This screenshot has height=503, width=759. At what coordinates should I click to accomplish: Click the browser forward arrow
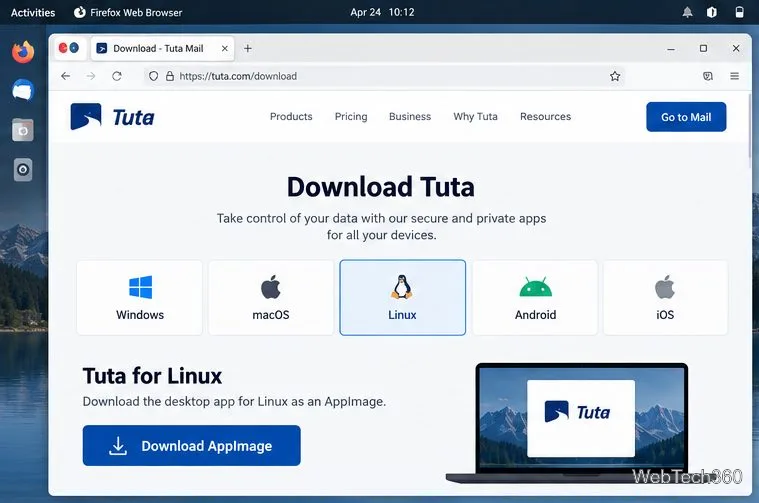(91, 76)
